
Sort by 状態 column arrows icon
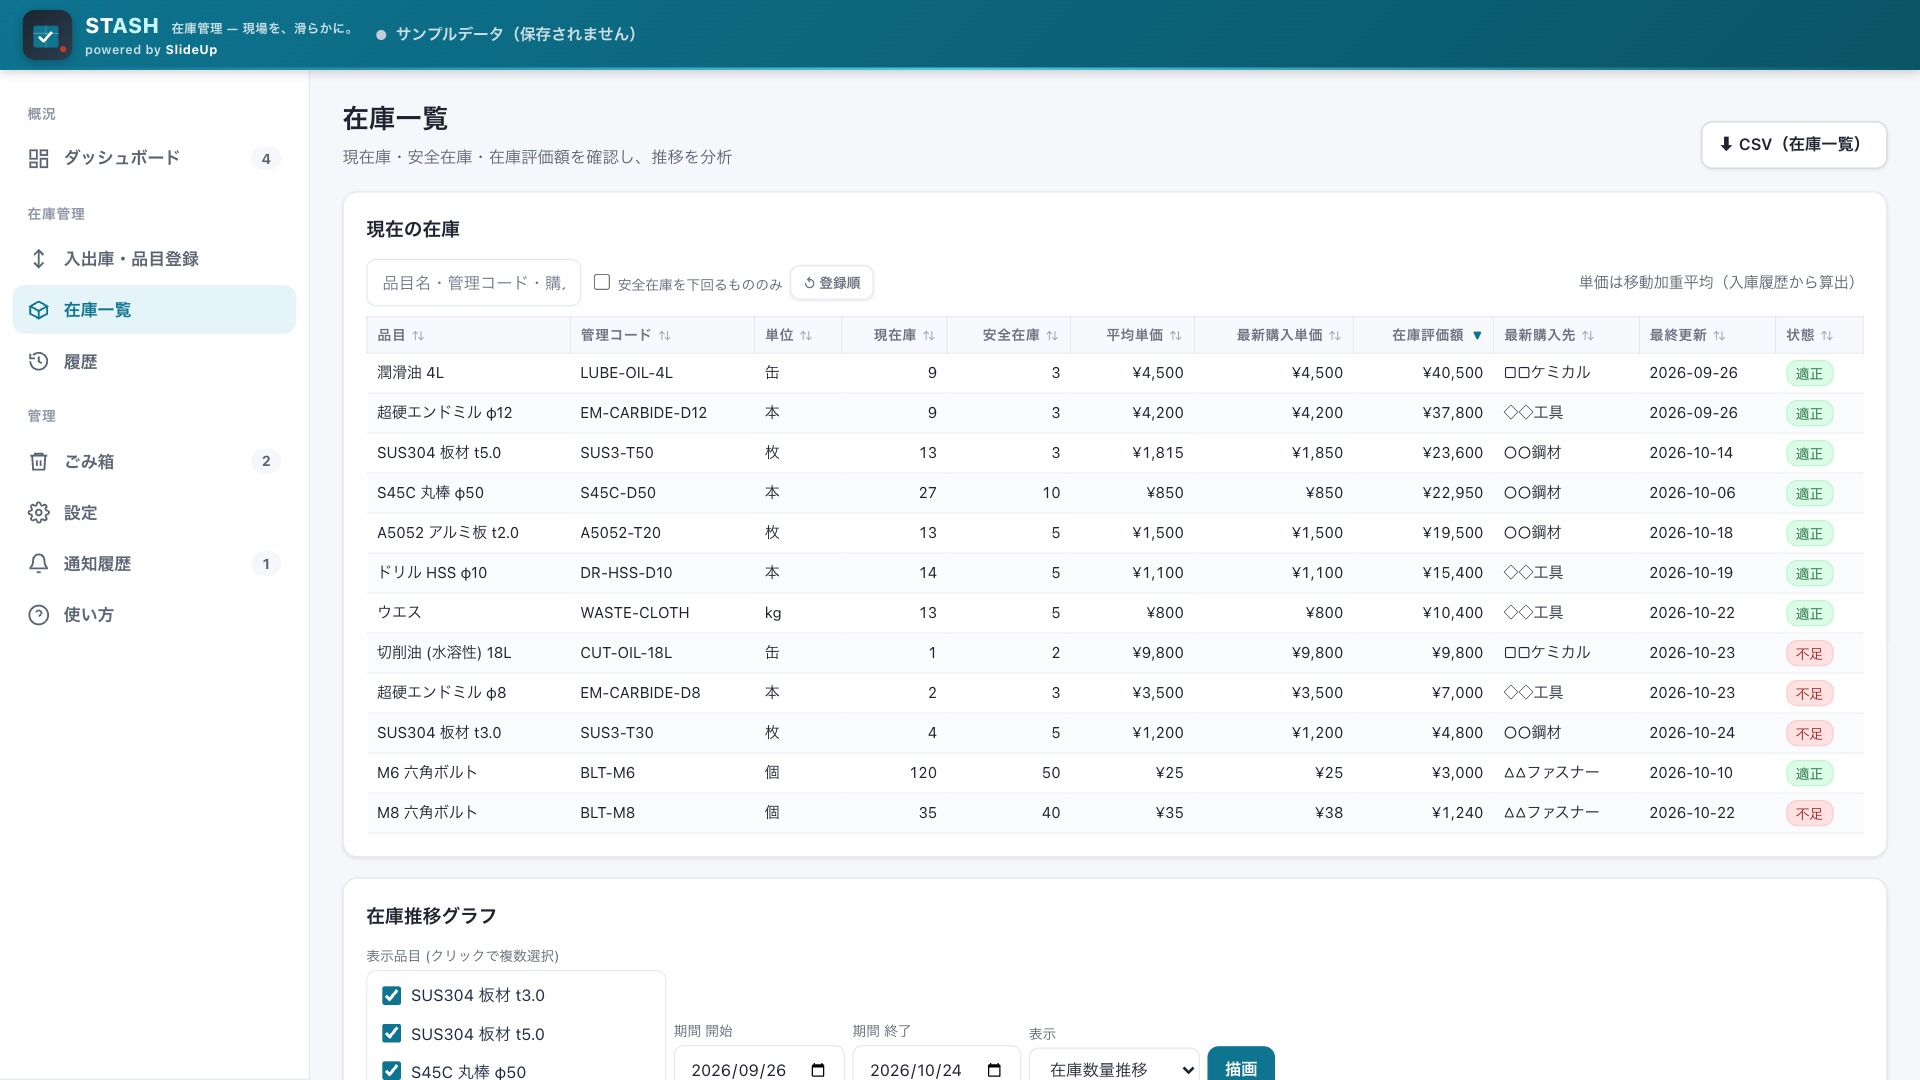[1827, 336]
